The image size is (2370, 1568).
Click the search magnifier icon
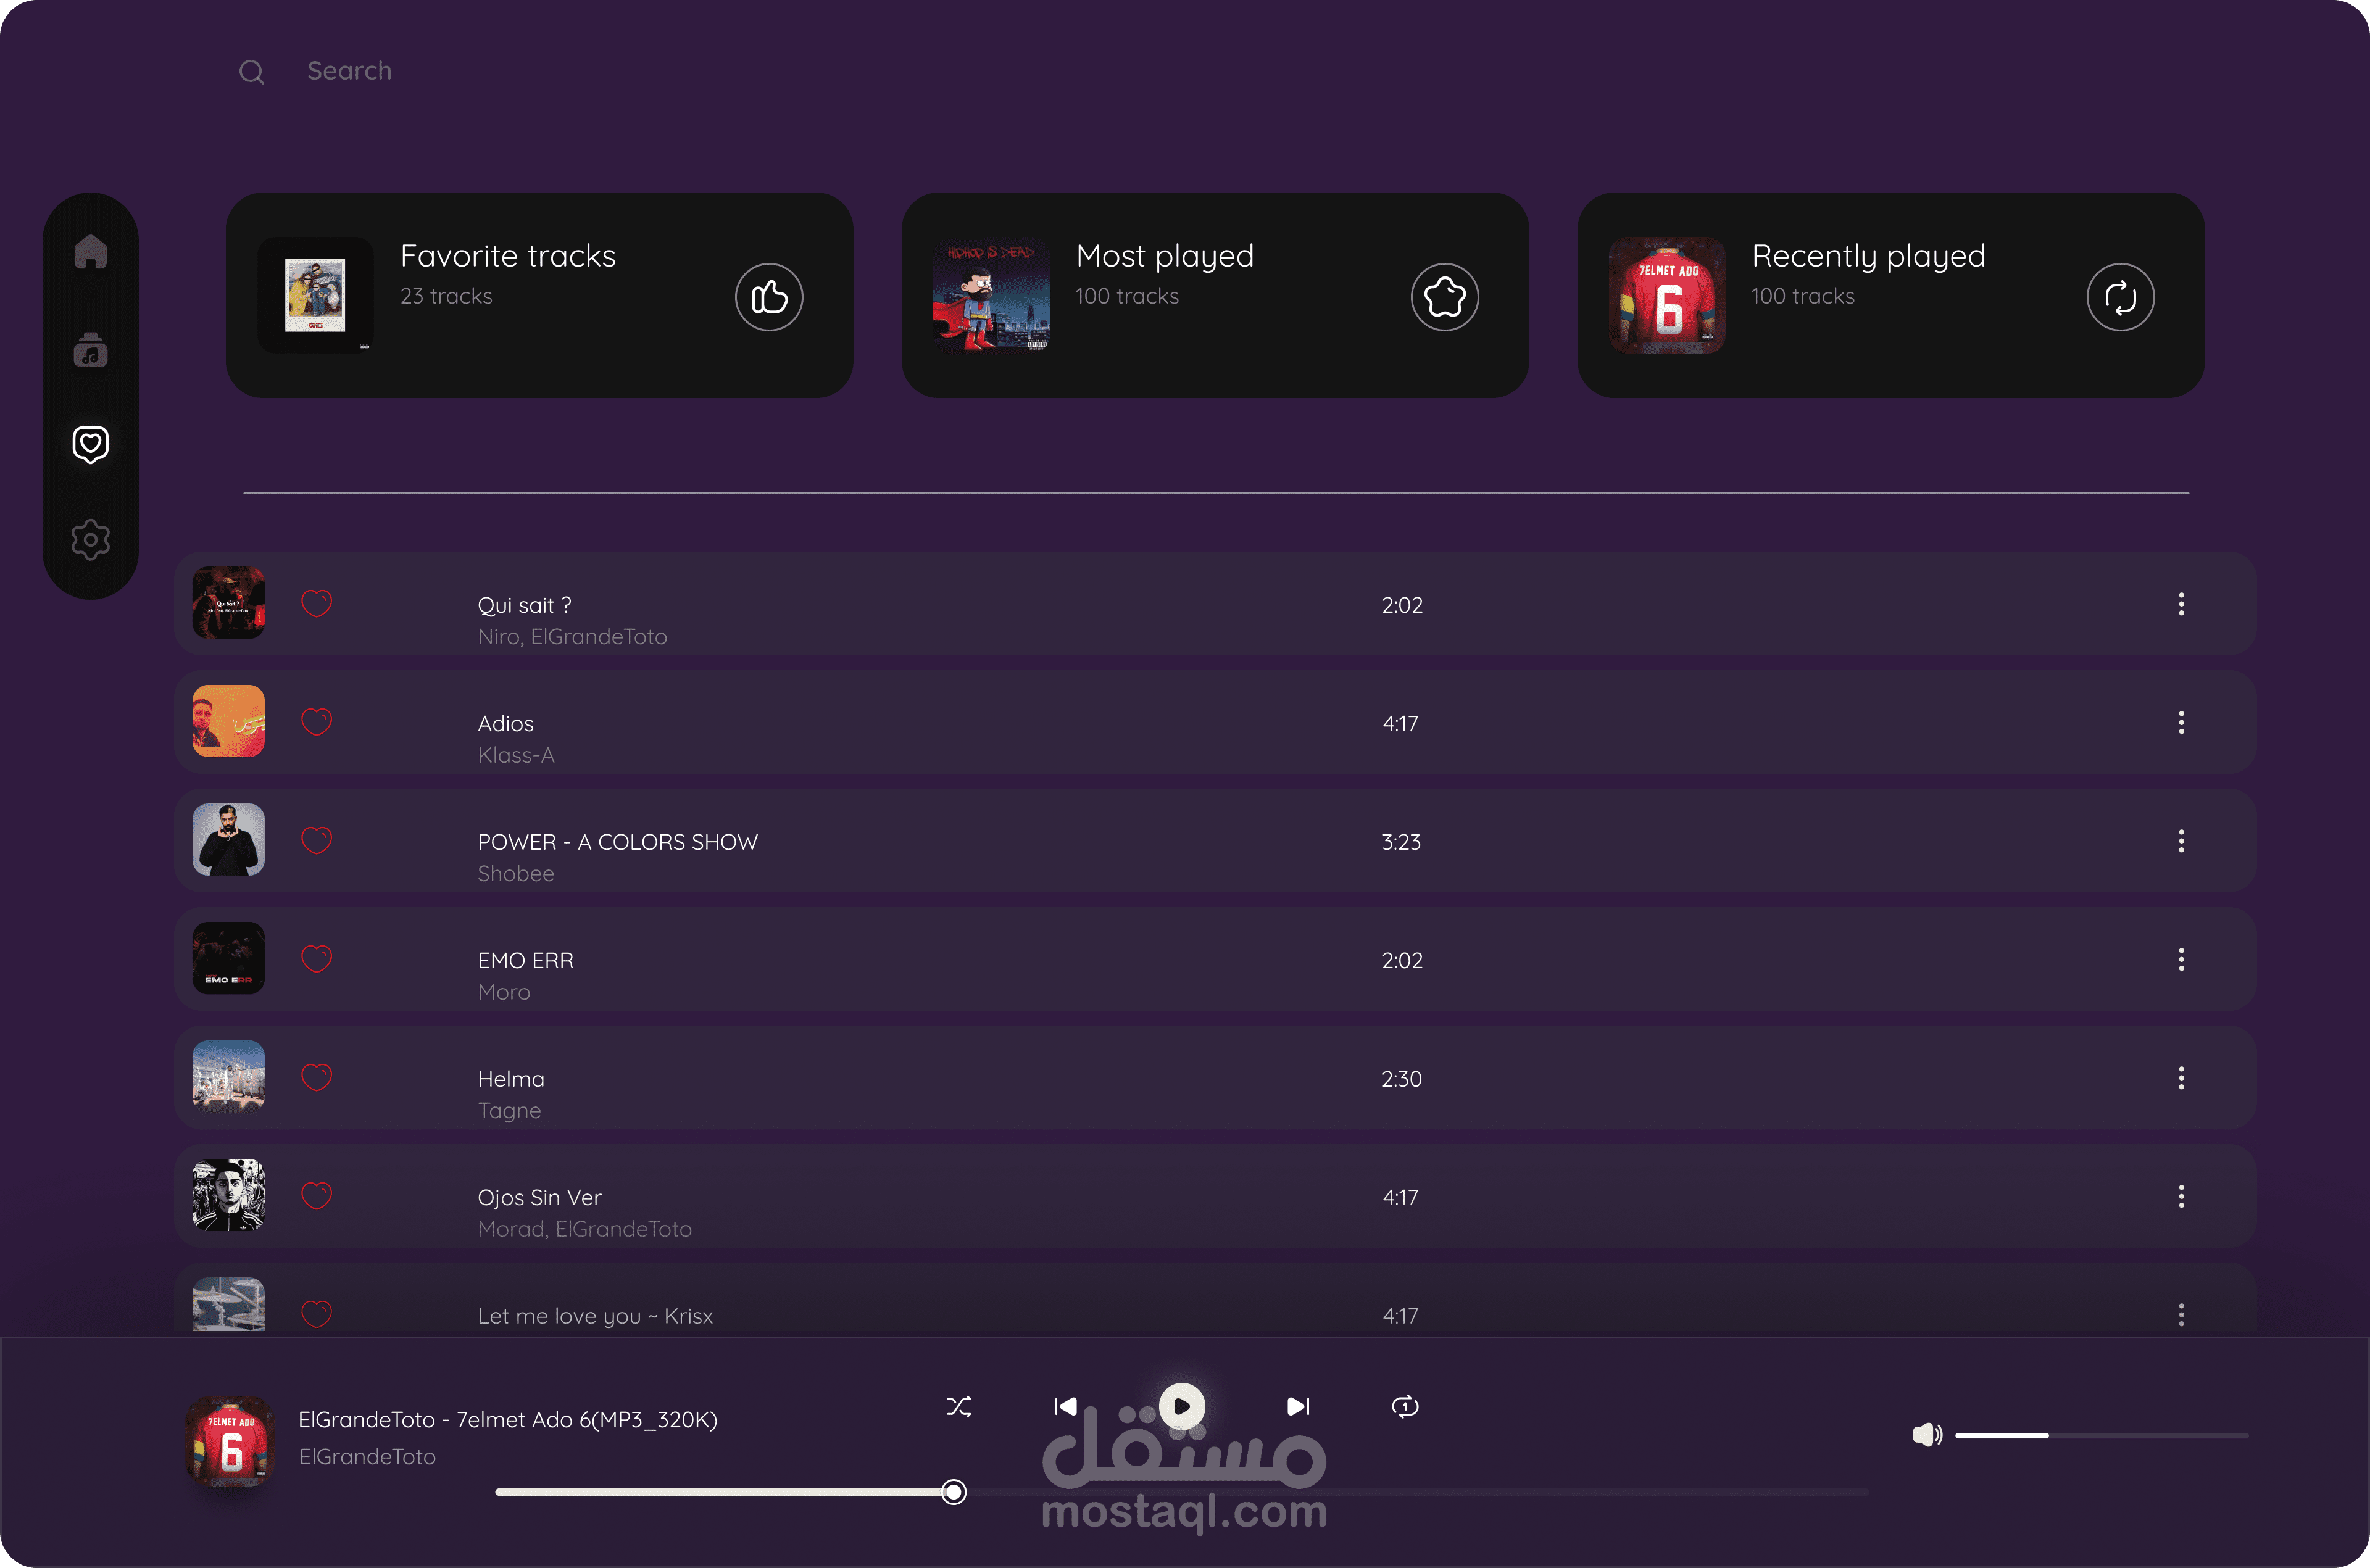point(252,72)
